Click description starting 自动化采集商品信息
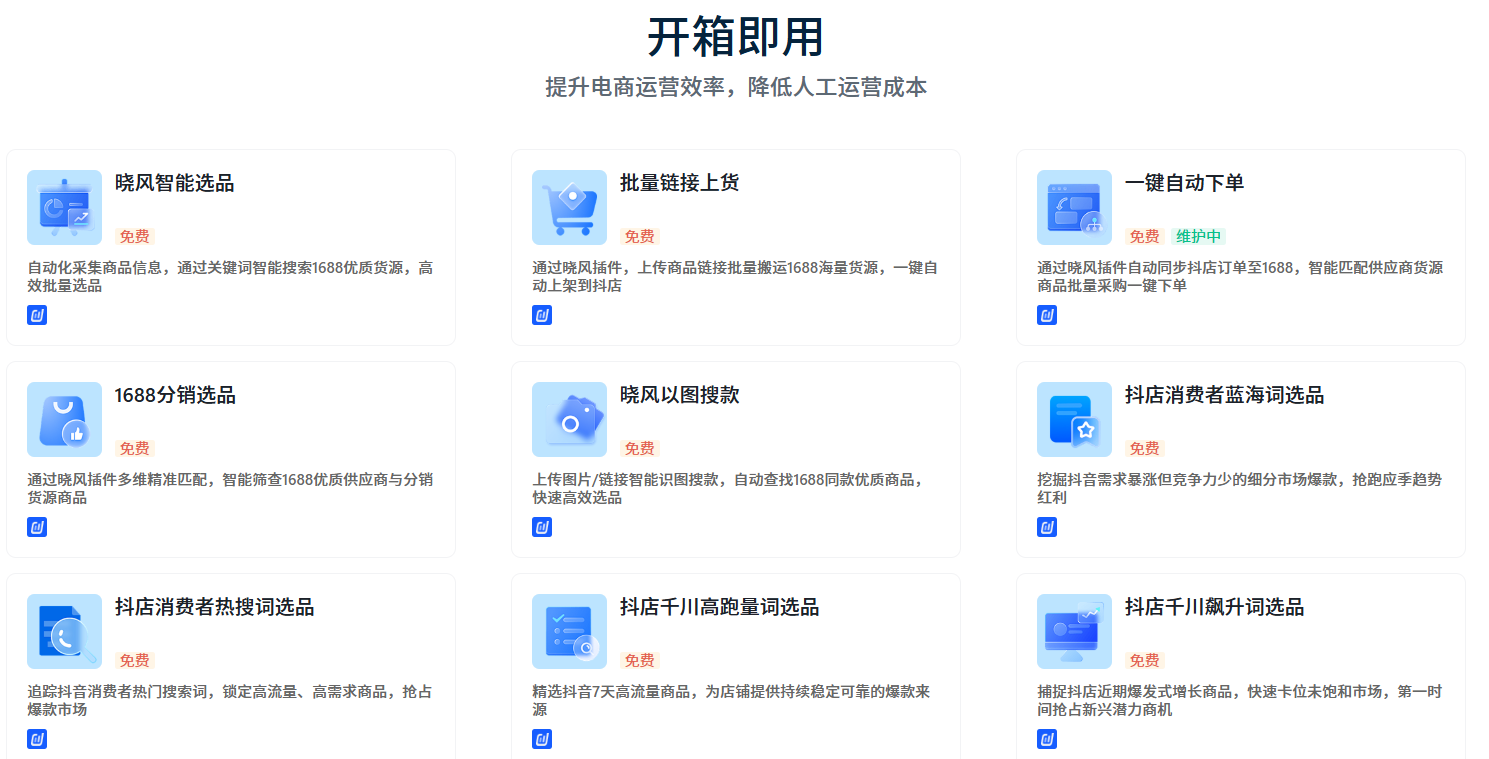 click(230, 277)
